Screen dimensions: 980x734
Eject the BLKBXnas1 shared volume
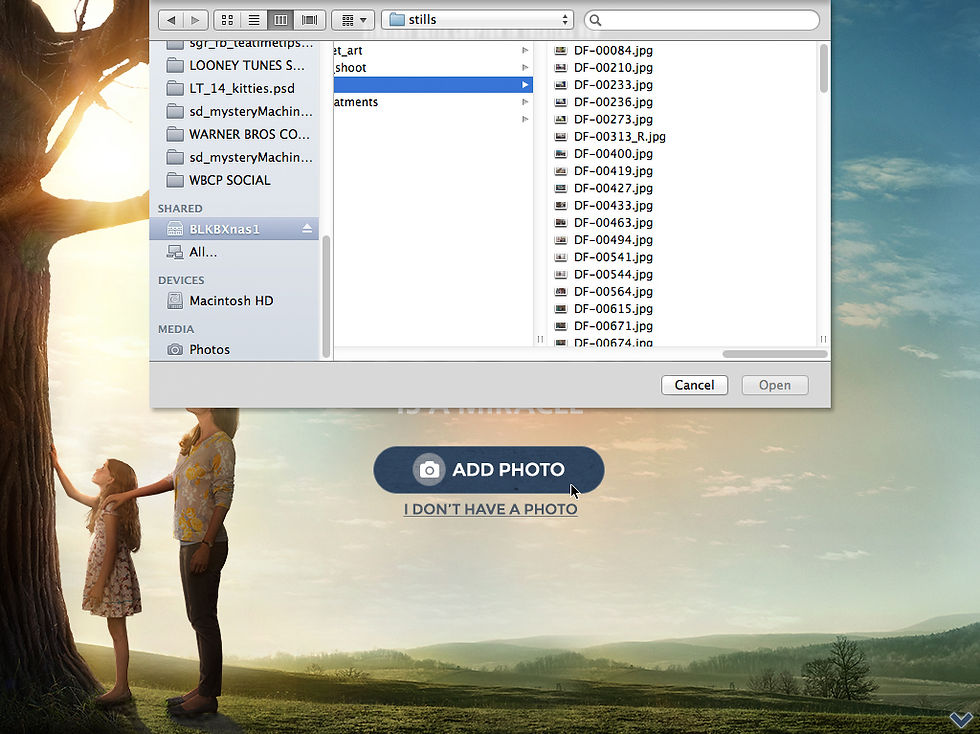[307, 229]
